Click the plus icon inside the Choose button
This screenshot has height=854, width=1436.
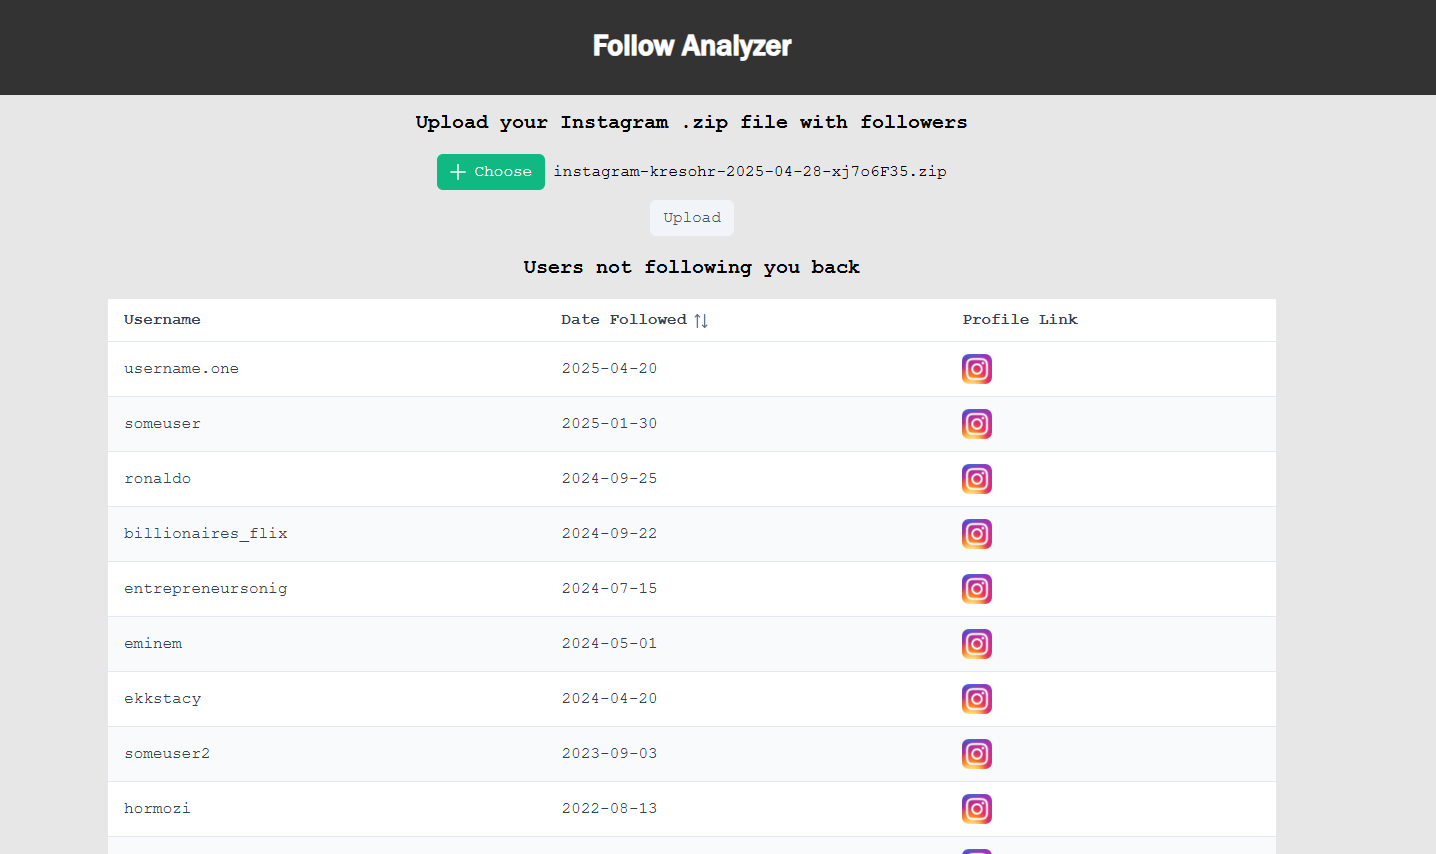point(458,171)
